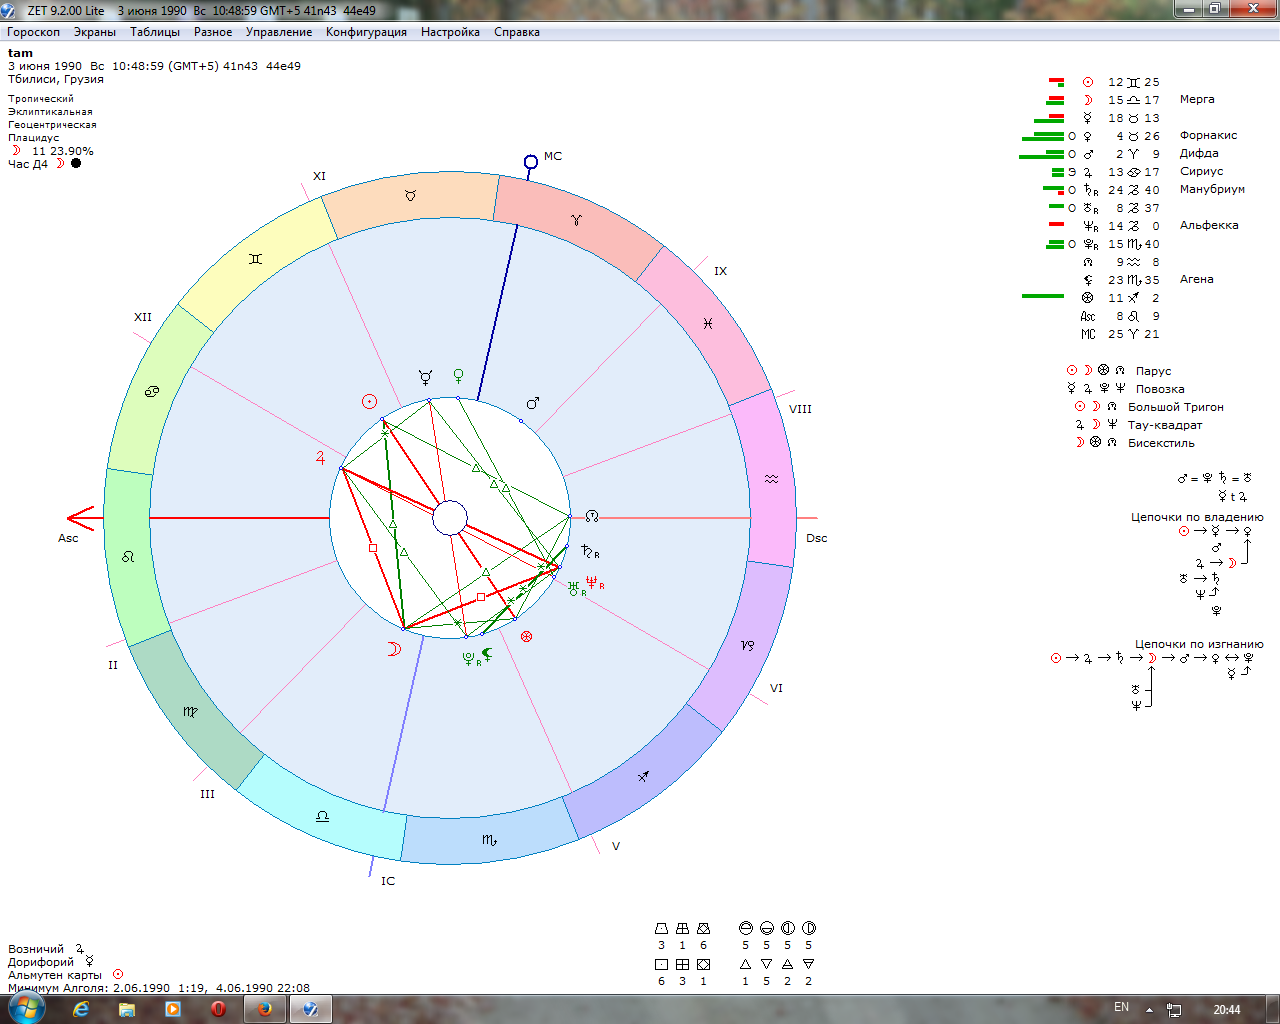1280x1024 pixels.
Task: Expand the Таблицы menu
Action: (x=155, y=32)
